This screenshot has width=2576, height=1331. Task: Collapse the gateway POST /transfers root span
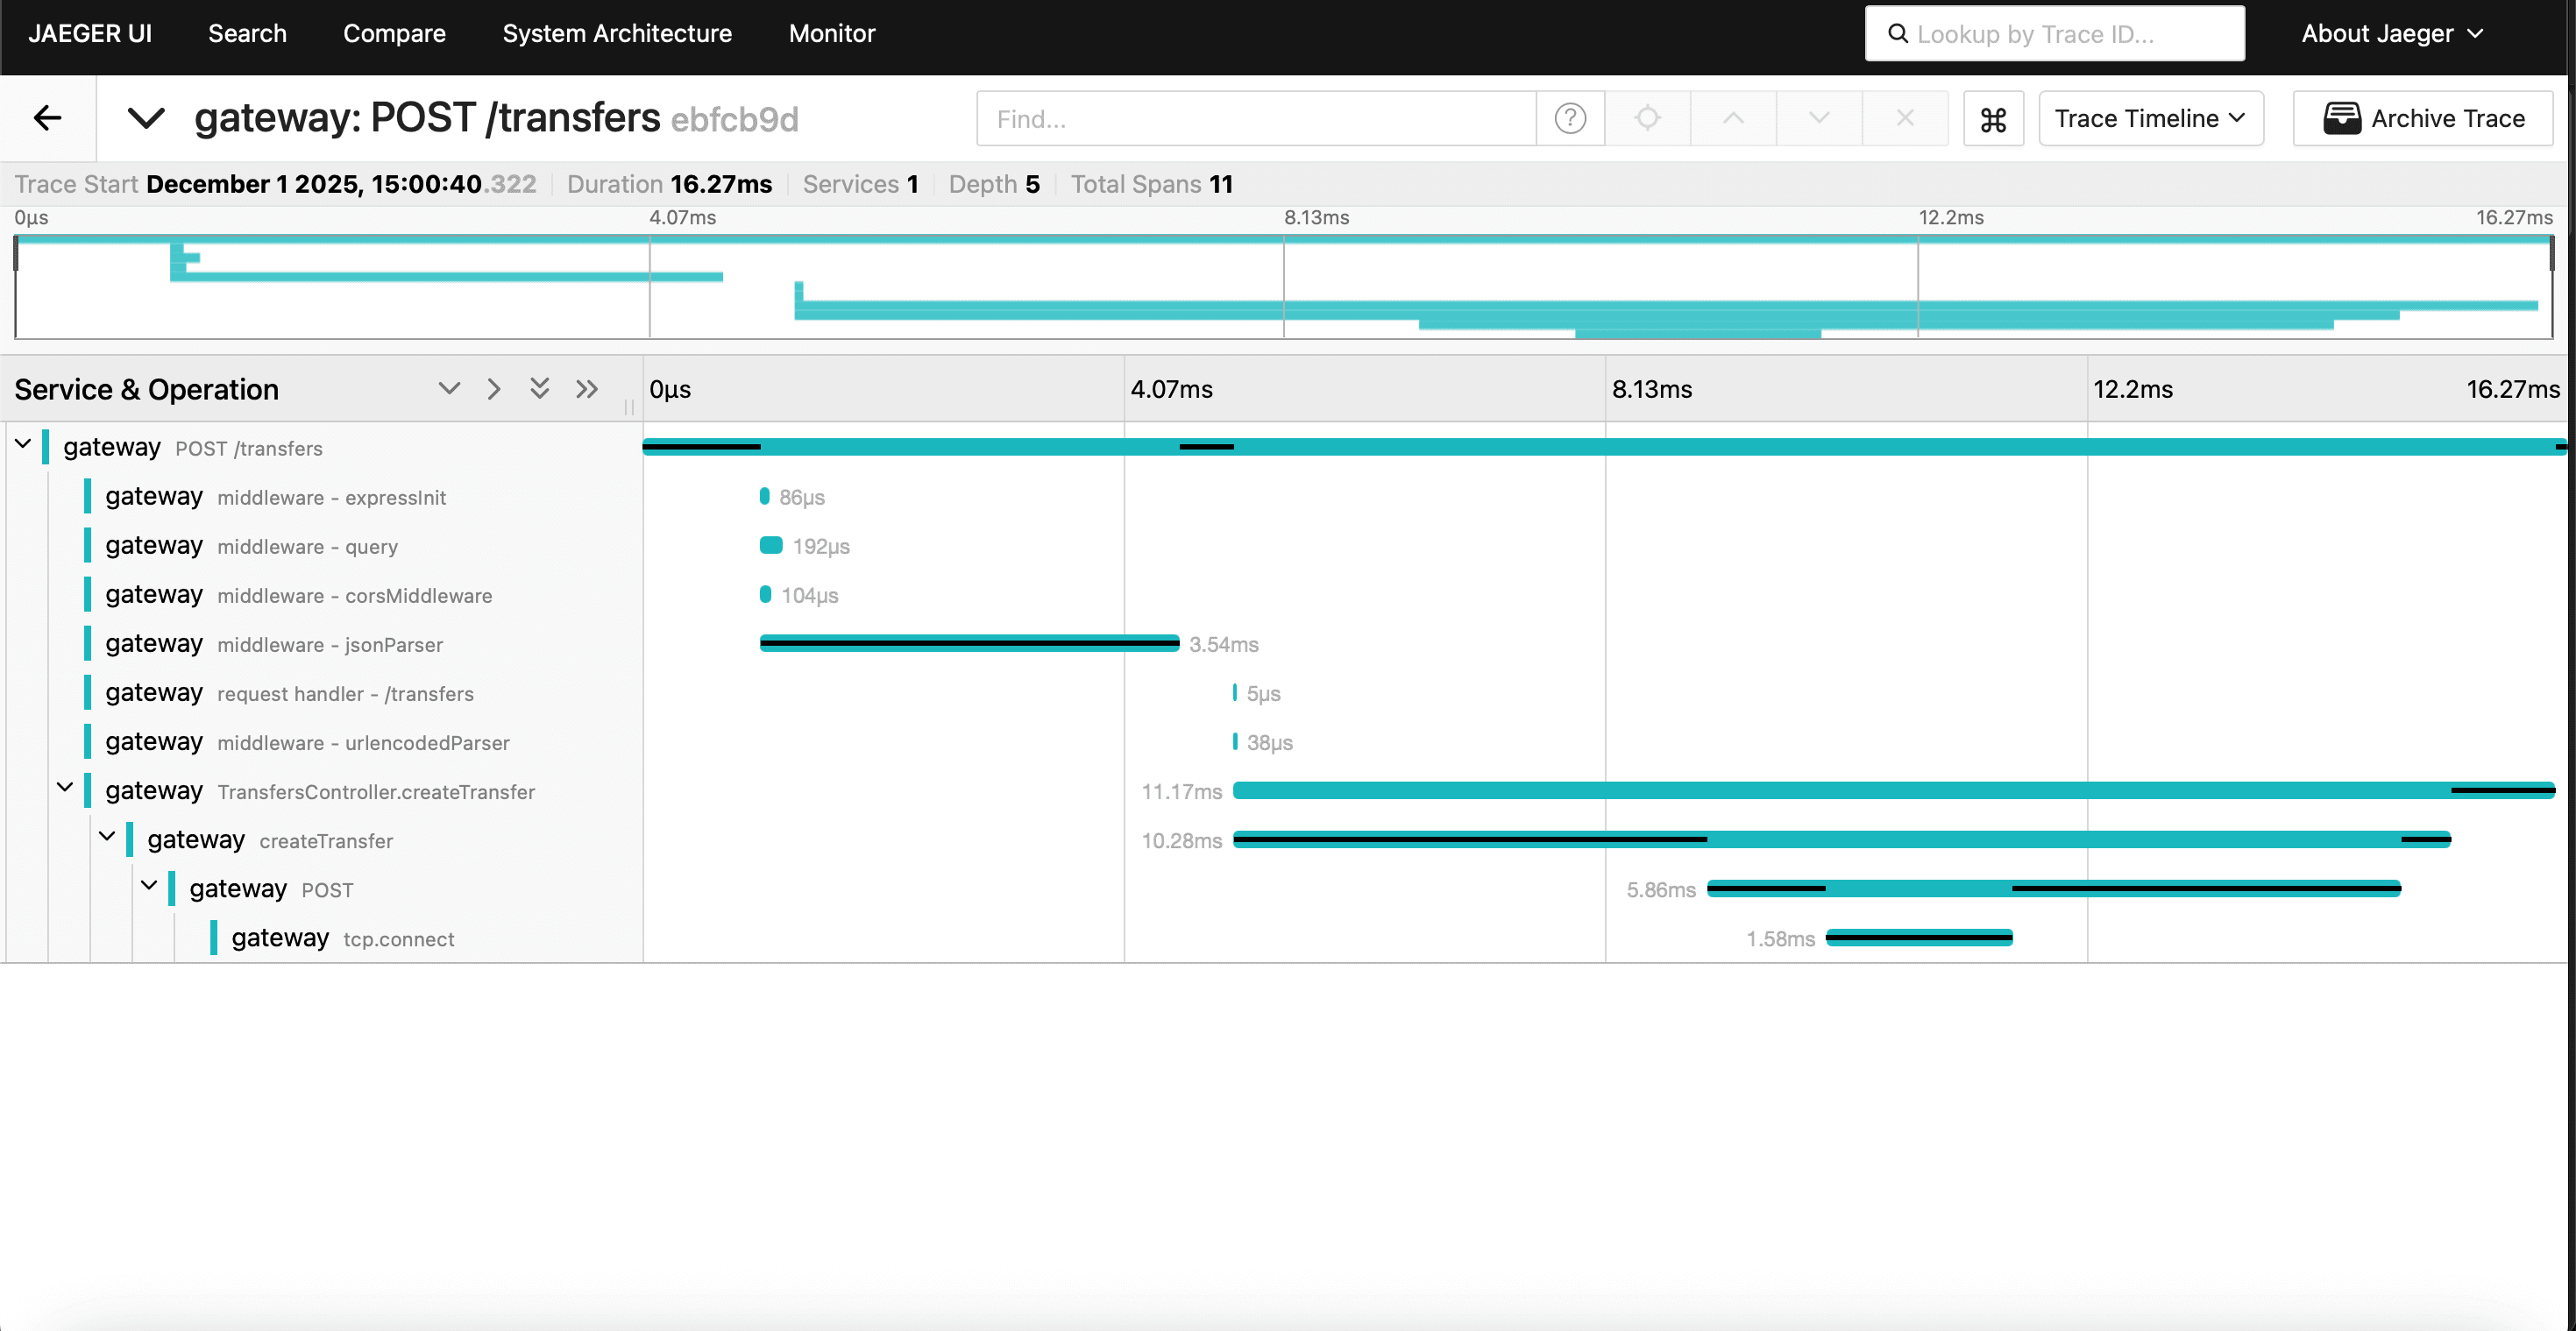coord(23,444)
